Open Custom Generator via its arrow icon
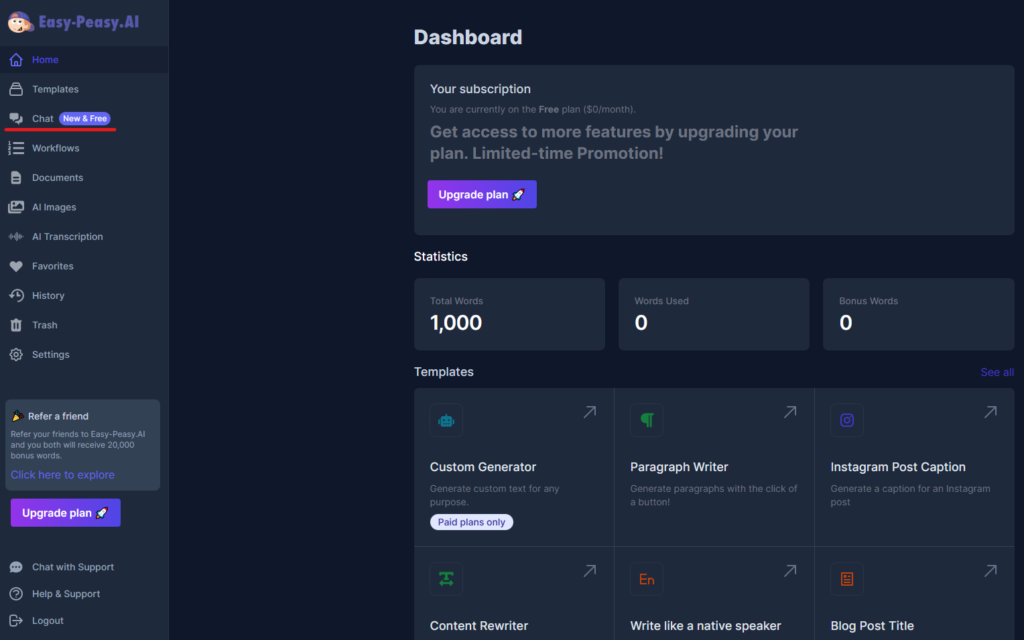The image size is (1024, 640). pos(590,412)
